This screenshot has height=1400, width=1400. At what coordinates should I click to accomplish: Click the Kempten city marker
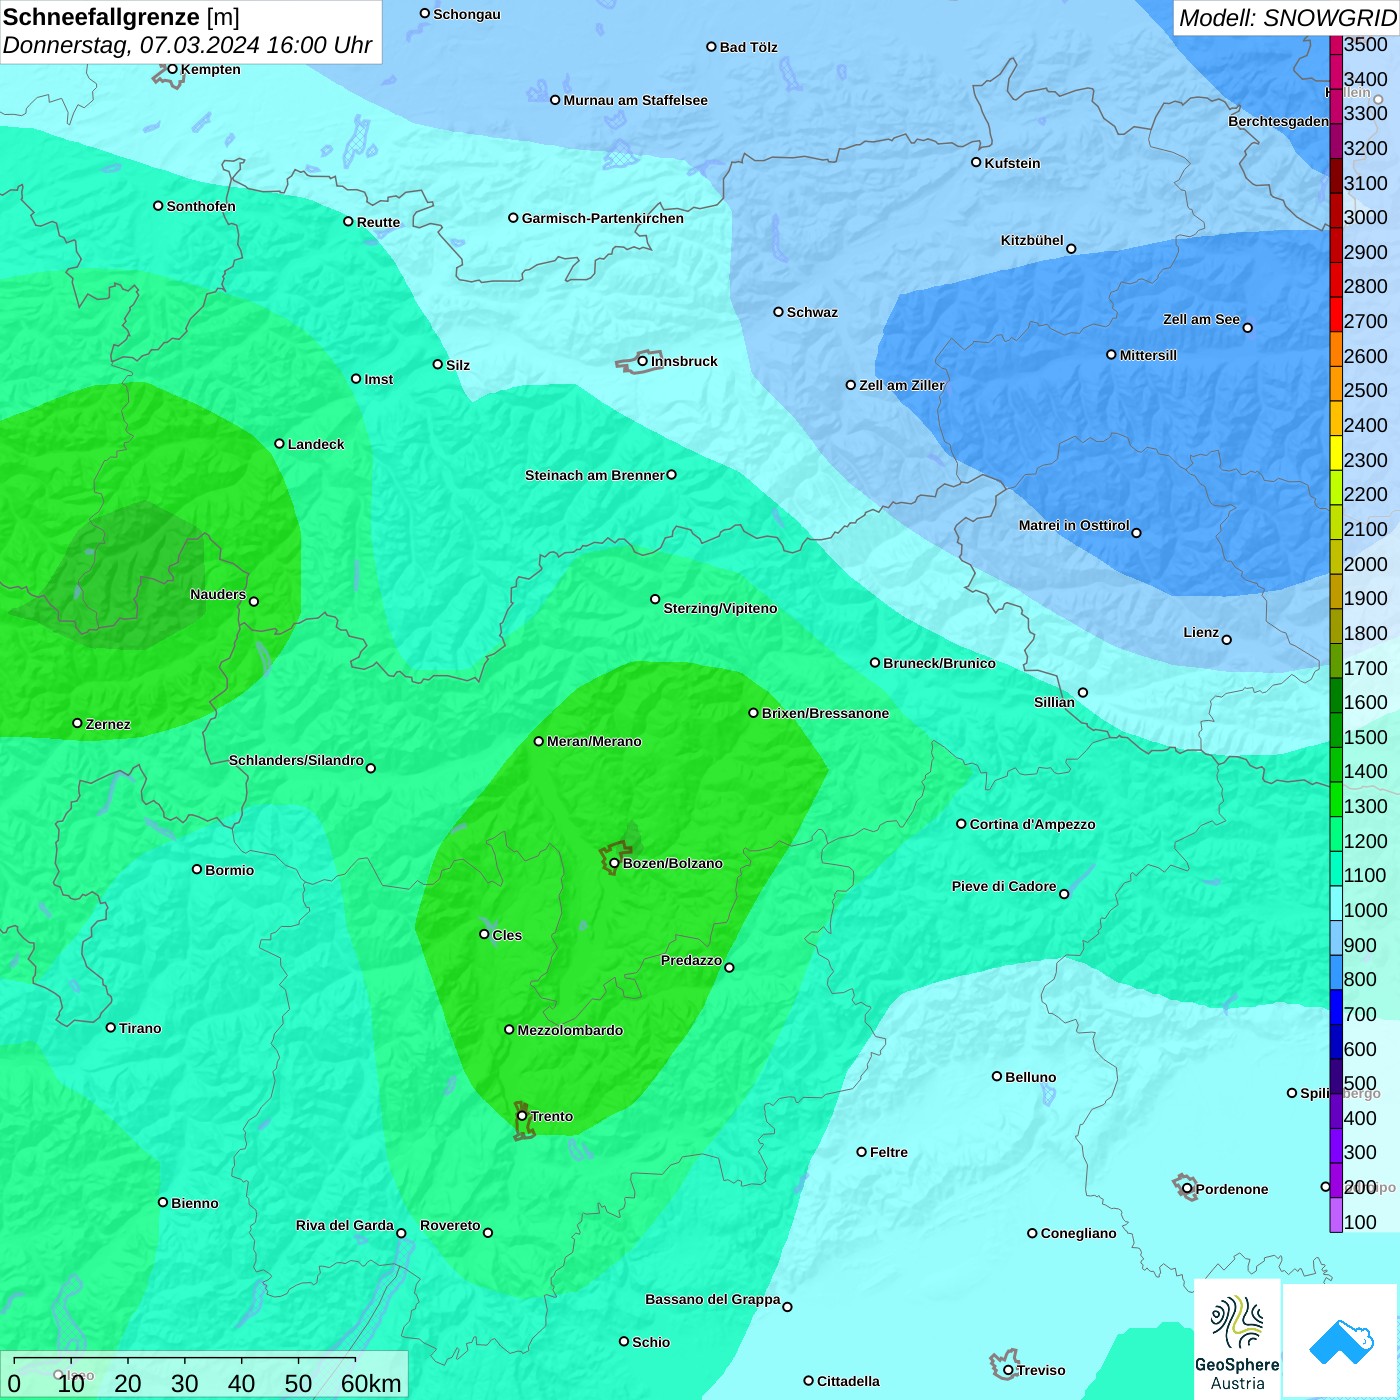(x=172, y=69)
